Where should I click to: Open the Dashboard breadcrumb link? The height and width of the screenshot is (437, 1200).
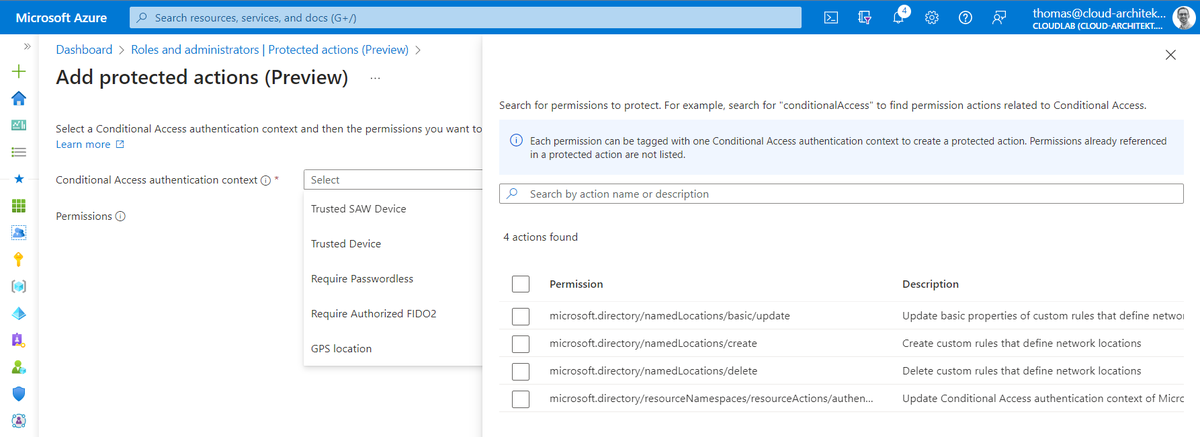pos(84,49)
